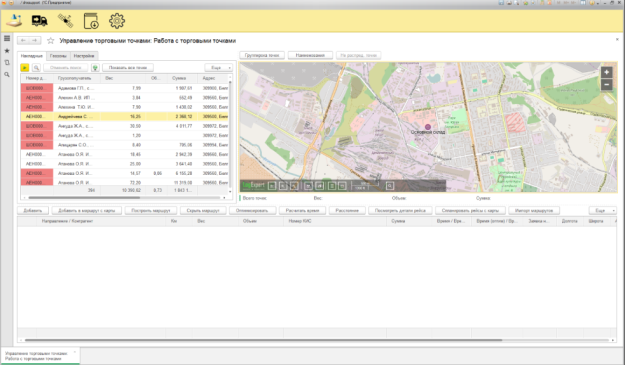This screenshot has height=365, width=625.
Task: Open the data import window icon
Action: coord(91,21)
